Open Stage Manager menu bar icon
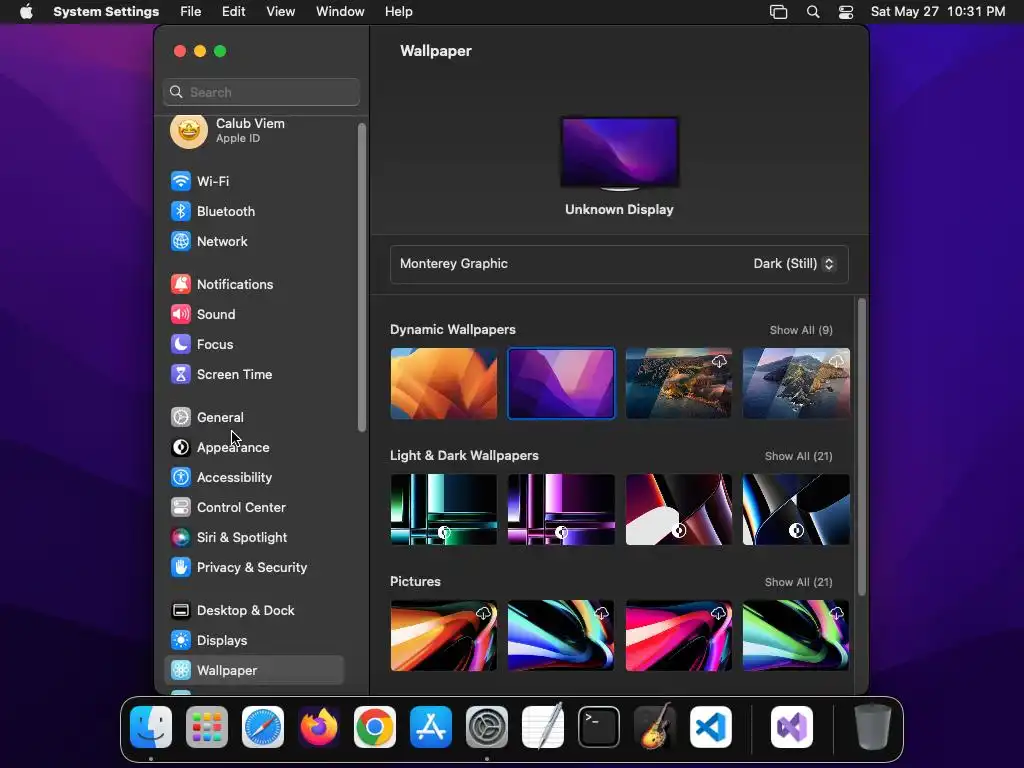 coord(778,12)
